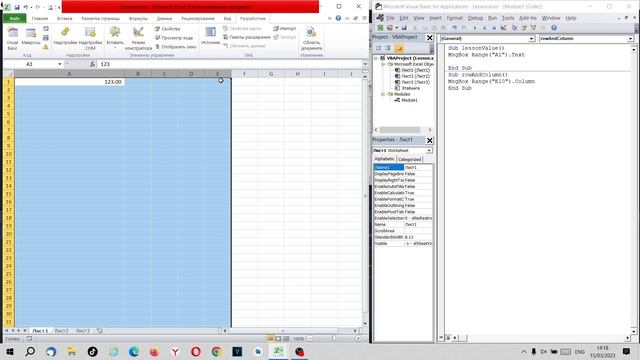Open VBA File menu

point(390,18)
